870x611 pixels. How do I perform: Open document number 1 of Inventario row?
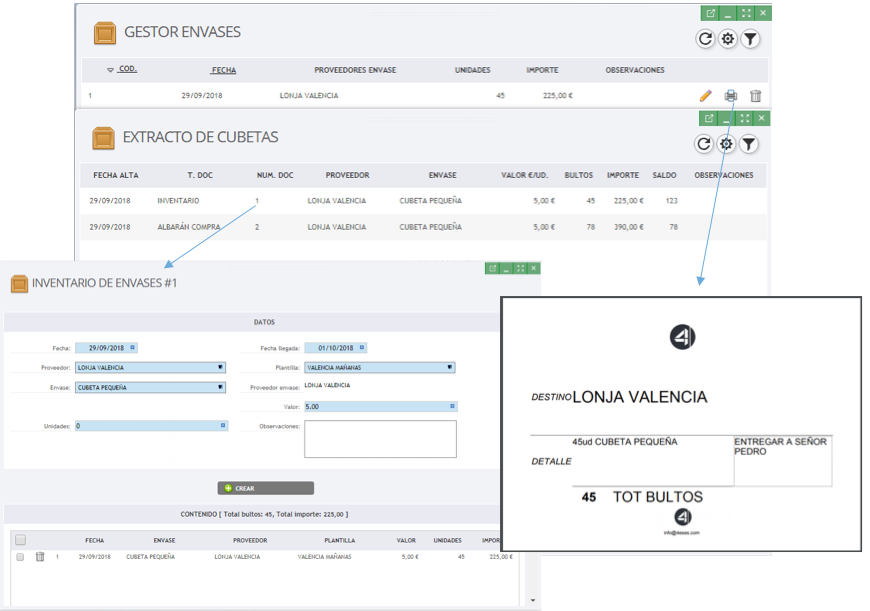point(257,201)
